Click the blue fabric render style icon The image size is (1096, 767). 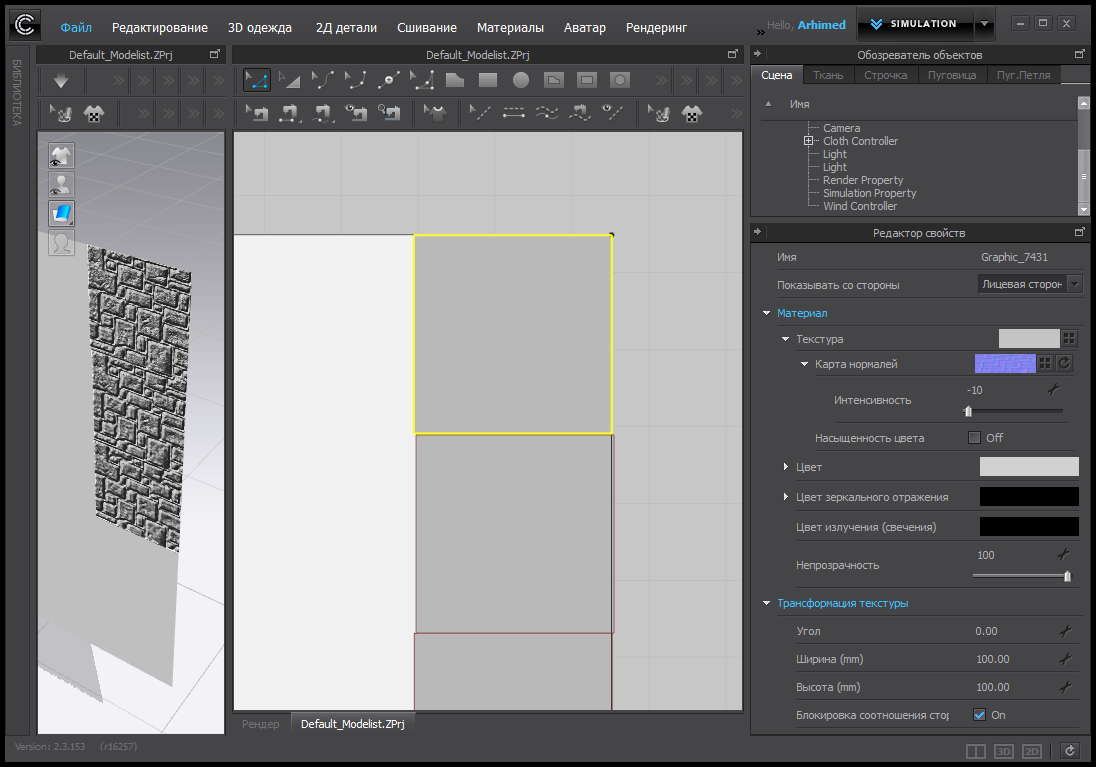[61, 213]
